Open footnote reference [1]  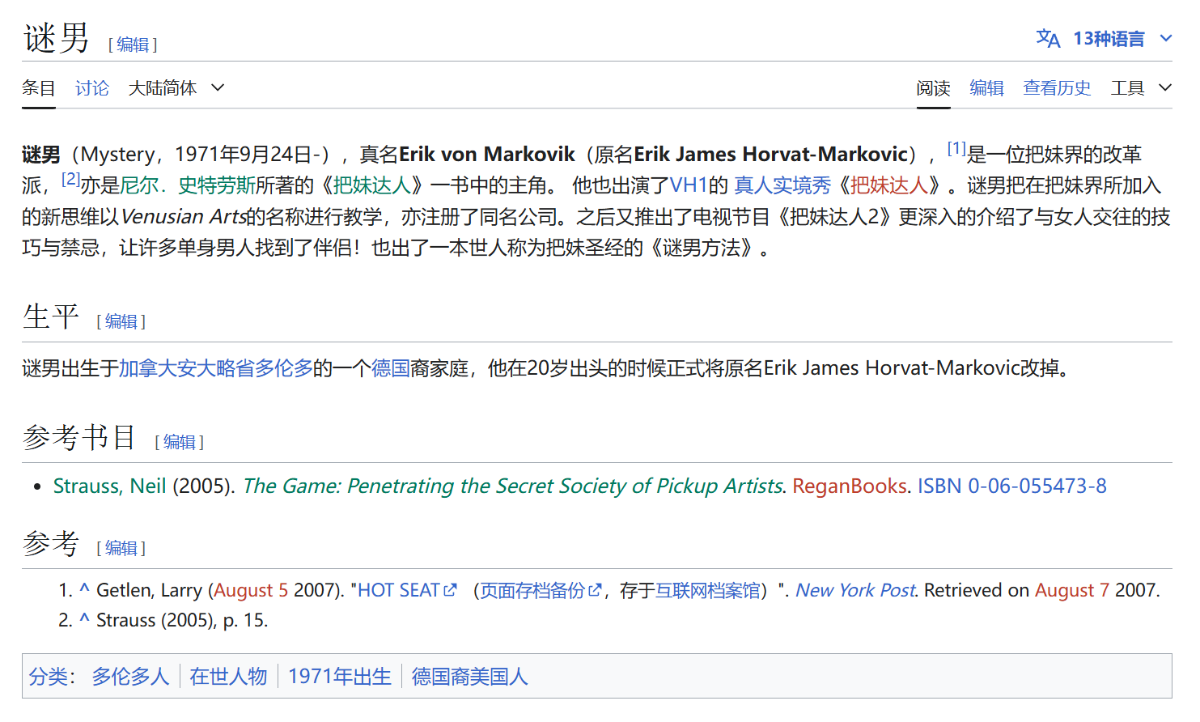(957, 149)
